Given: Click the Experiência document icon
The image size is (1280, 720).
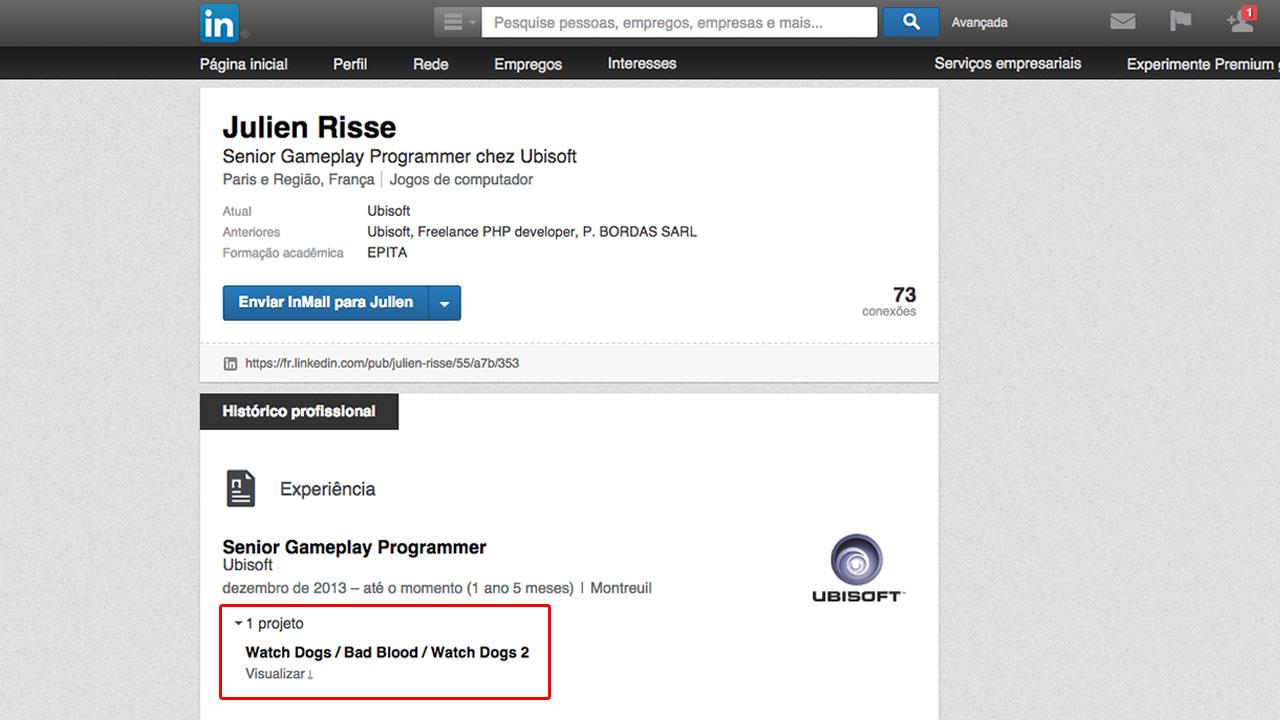Looking at the screenshot, I should point(240,489).
